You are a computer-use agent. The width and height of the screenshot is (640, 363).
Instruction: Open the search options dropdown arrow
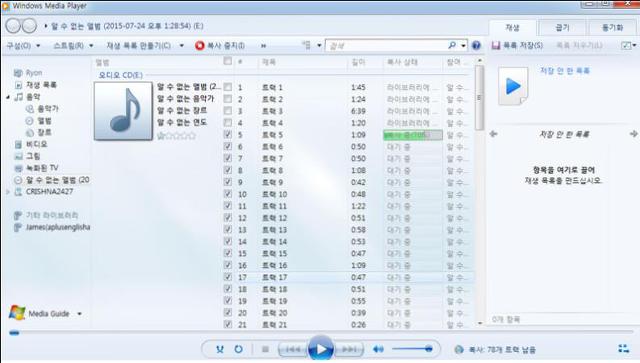click(463, 45)
